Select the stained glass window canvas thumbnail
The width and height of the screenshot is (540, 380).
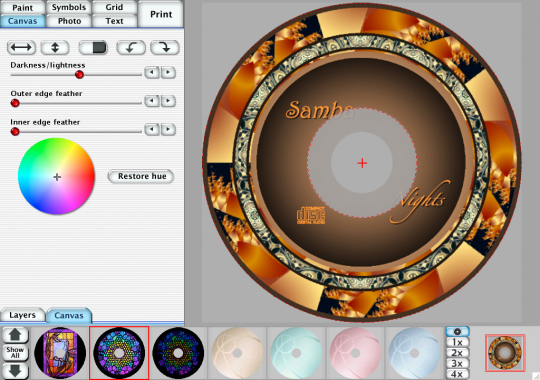60,353
